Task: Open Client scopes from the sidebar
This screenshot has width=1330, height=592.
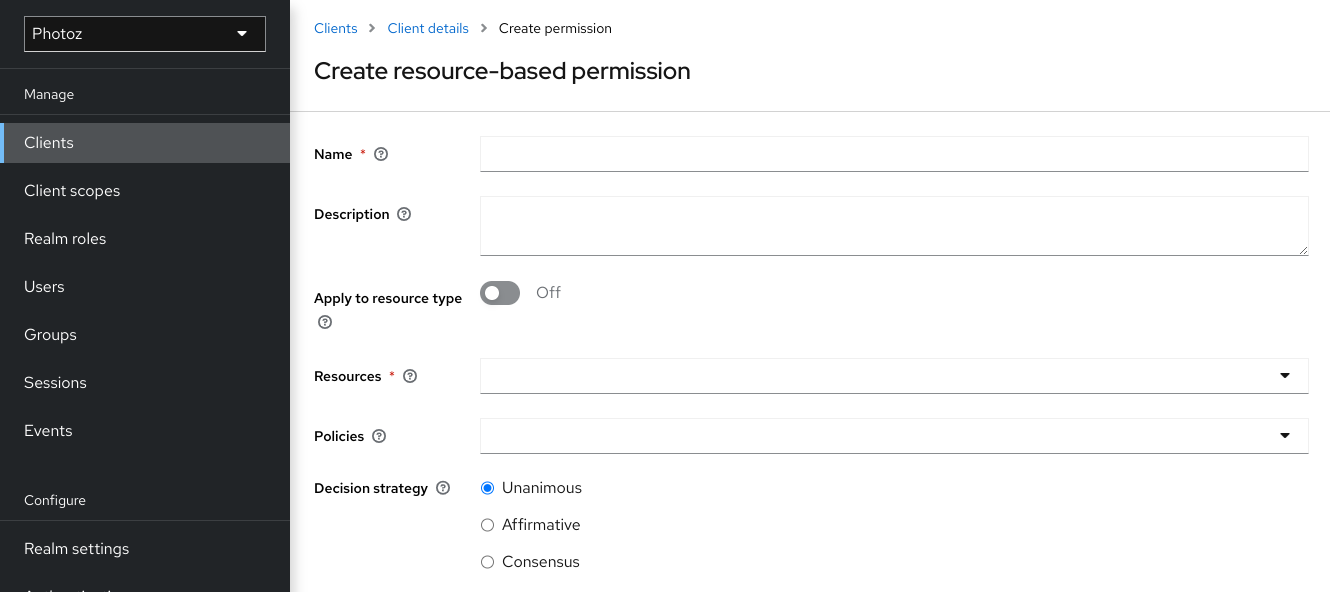Action: [72, 190]
